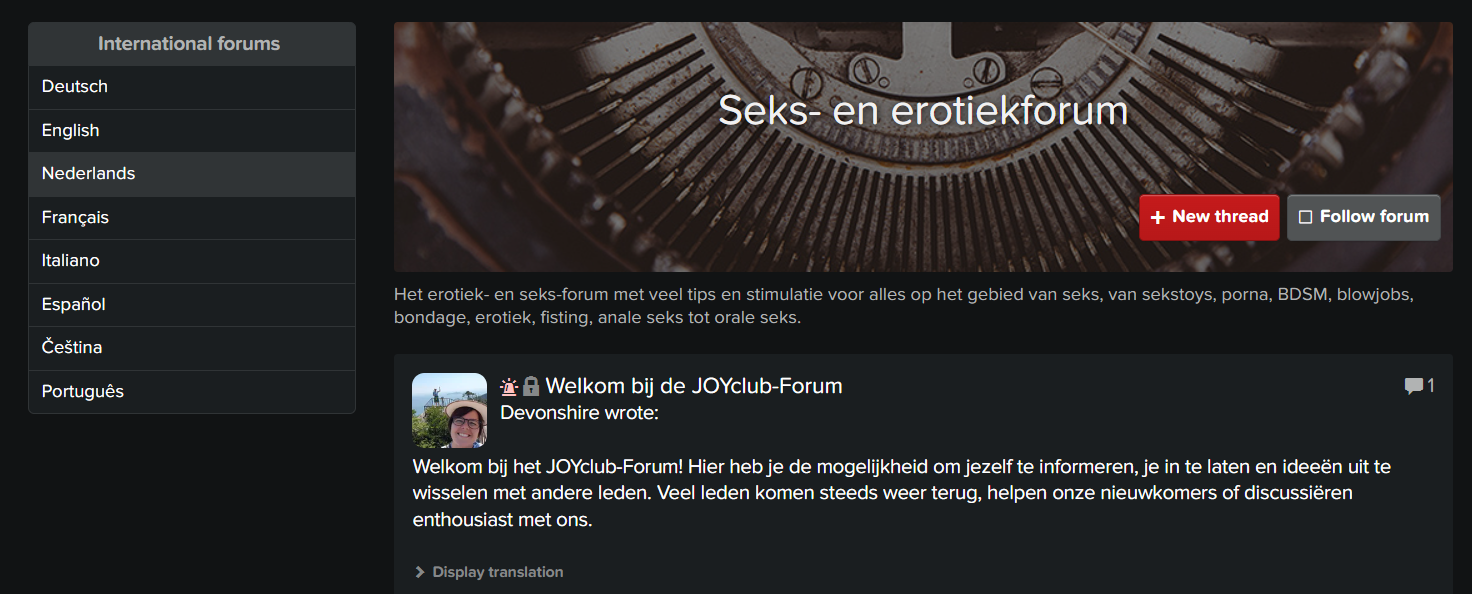Viewport: 1472px width, 594px height.
Task: Select English forum language
Action: (192, 130)
